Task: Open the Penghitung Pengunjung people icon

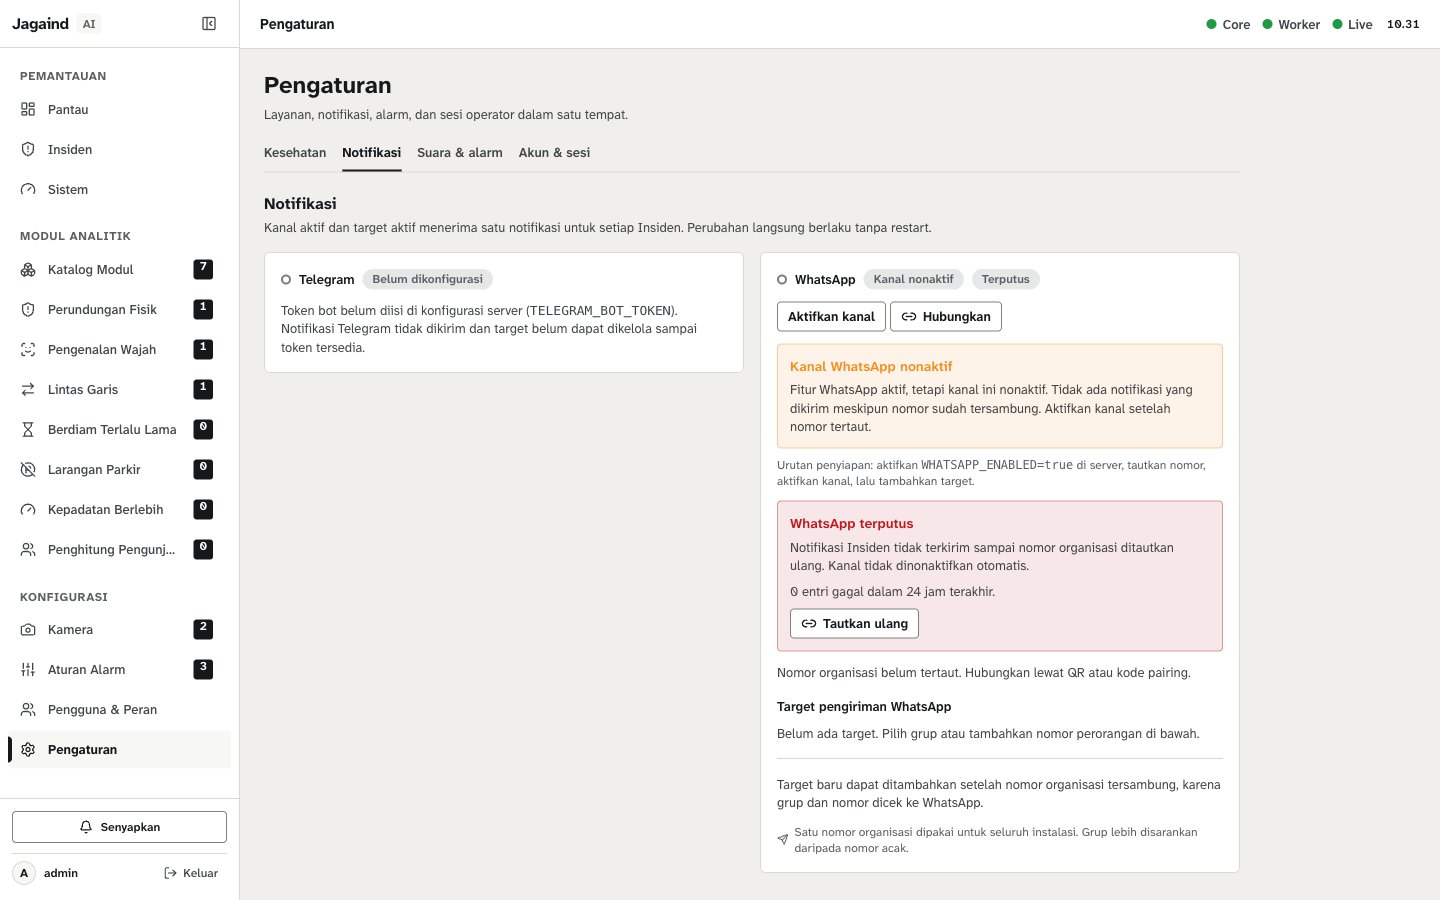Action: coord(28,549)
